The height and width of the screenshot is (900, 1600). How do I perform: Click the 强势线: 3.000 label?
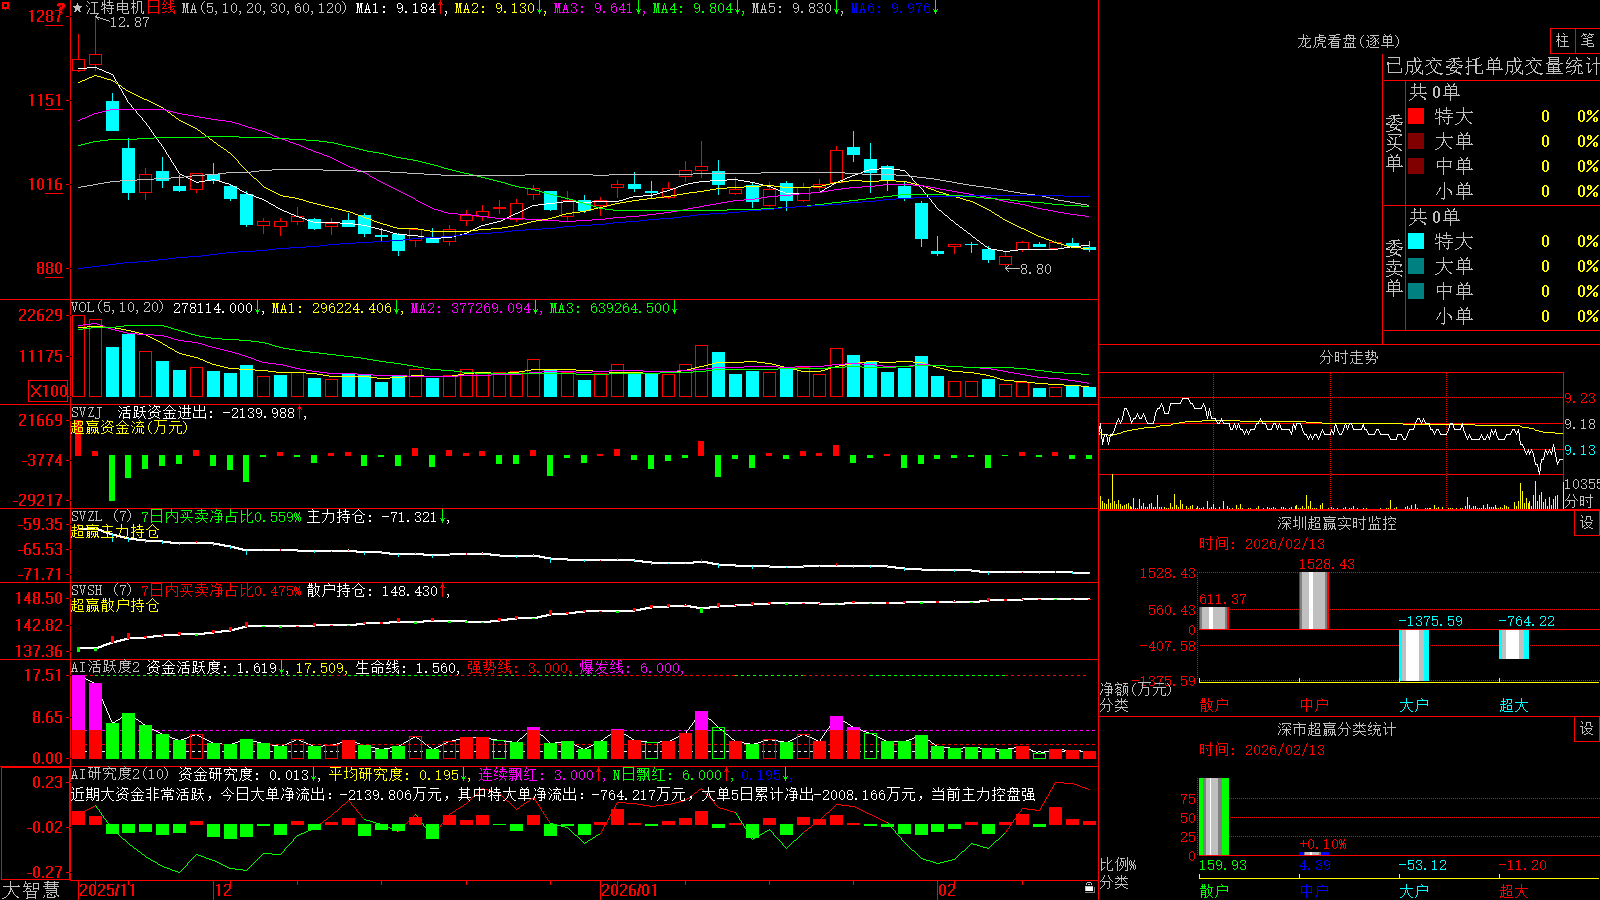click(x=518, y=668)
